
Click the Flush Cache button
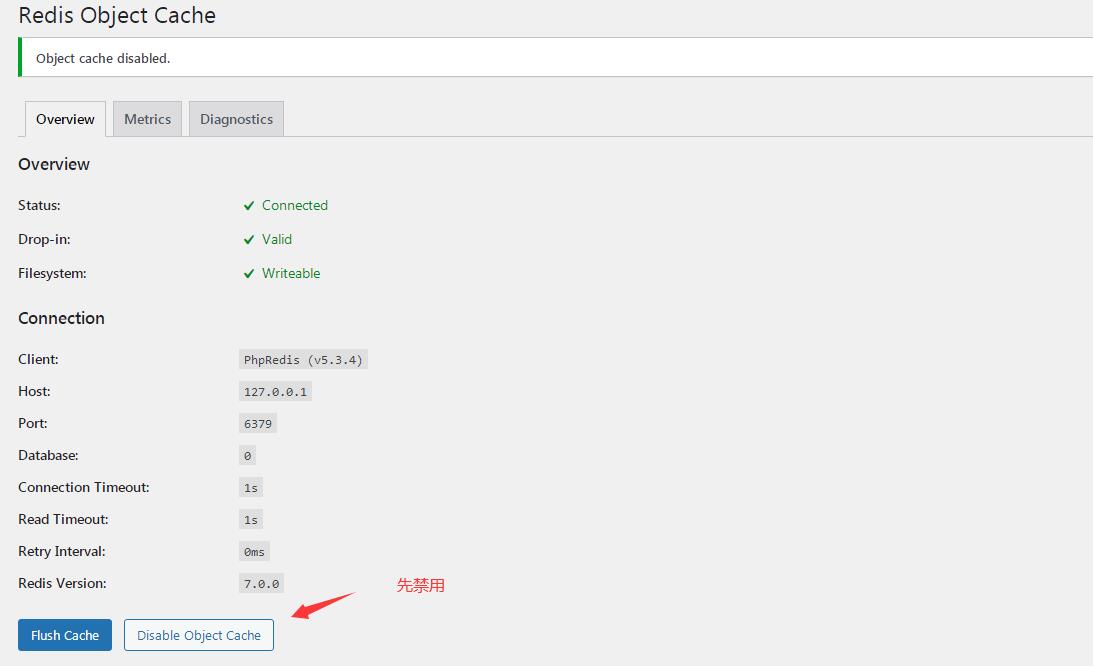pos(64,634)
